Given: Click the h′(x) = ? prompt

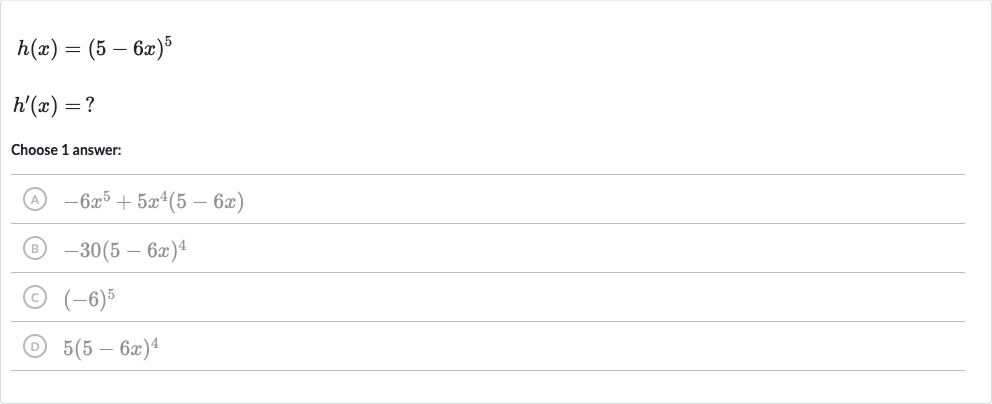Looking at the screenshot, I should 54,104.
